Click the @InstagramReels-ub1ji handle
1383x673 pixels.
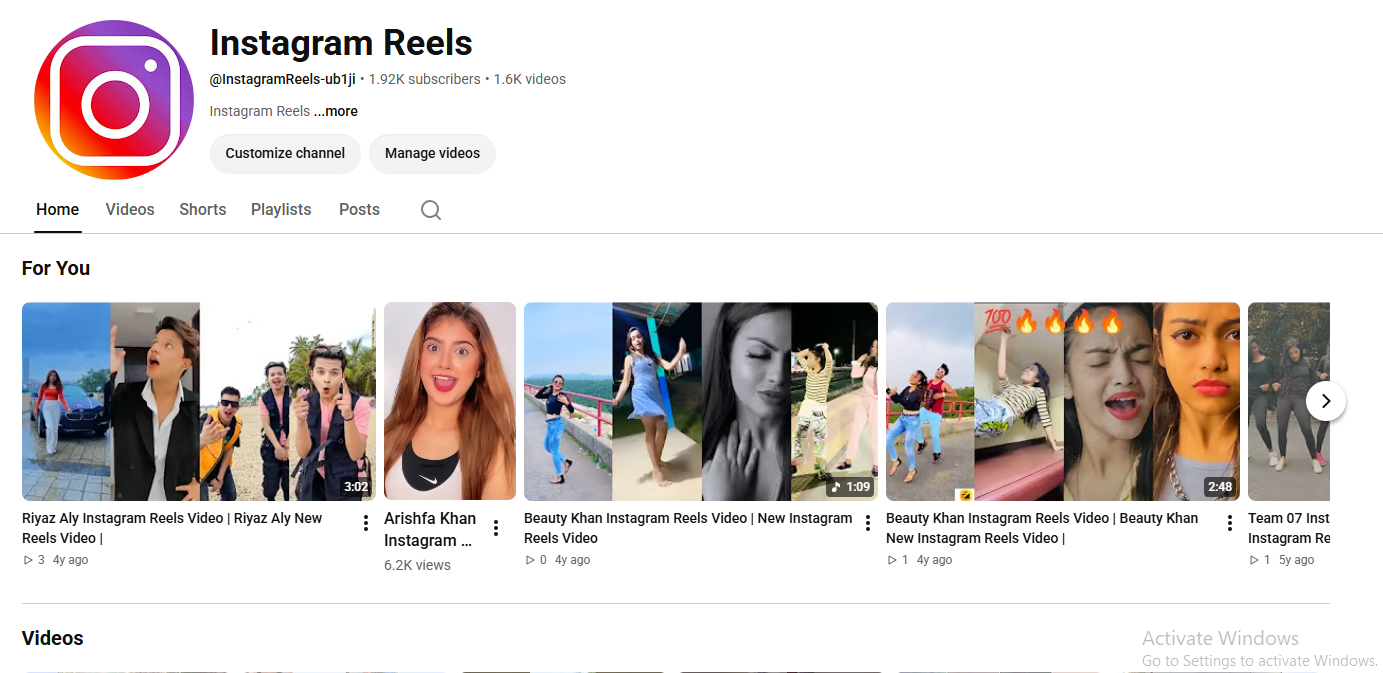(282, 79)
